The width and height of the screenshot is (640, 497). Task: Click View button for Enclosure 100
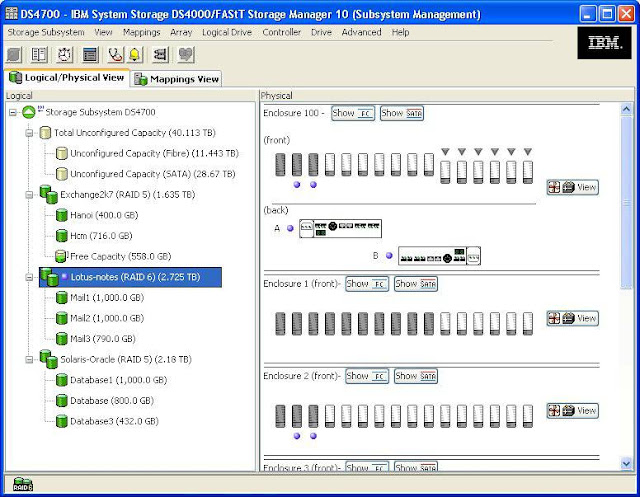573,187
